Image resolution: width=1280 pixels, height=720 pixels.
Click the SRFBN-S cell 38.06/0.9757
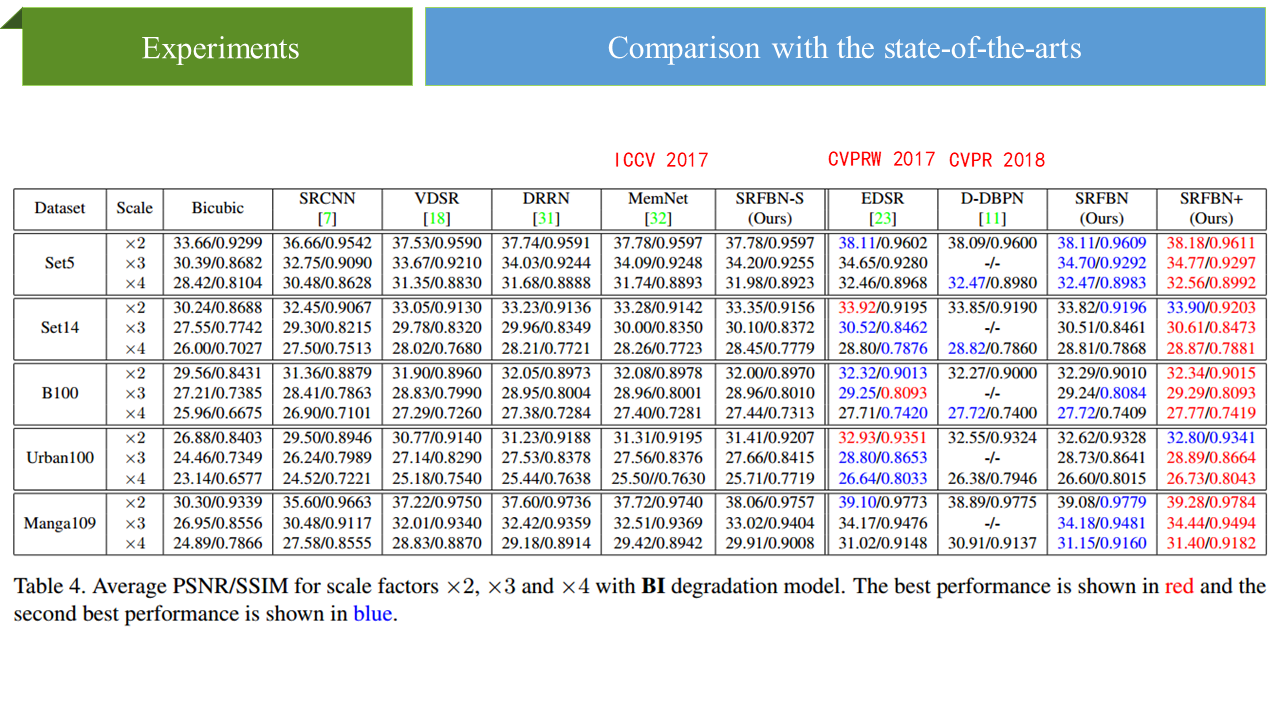click(x=769, y=502)
